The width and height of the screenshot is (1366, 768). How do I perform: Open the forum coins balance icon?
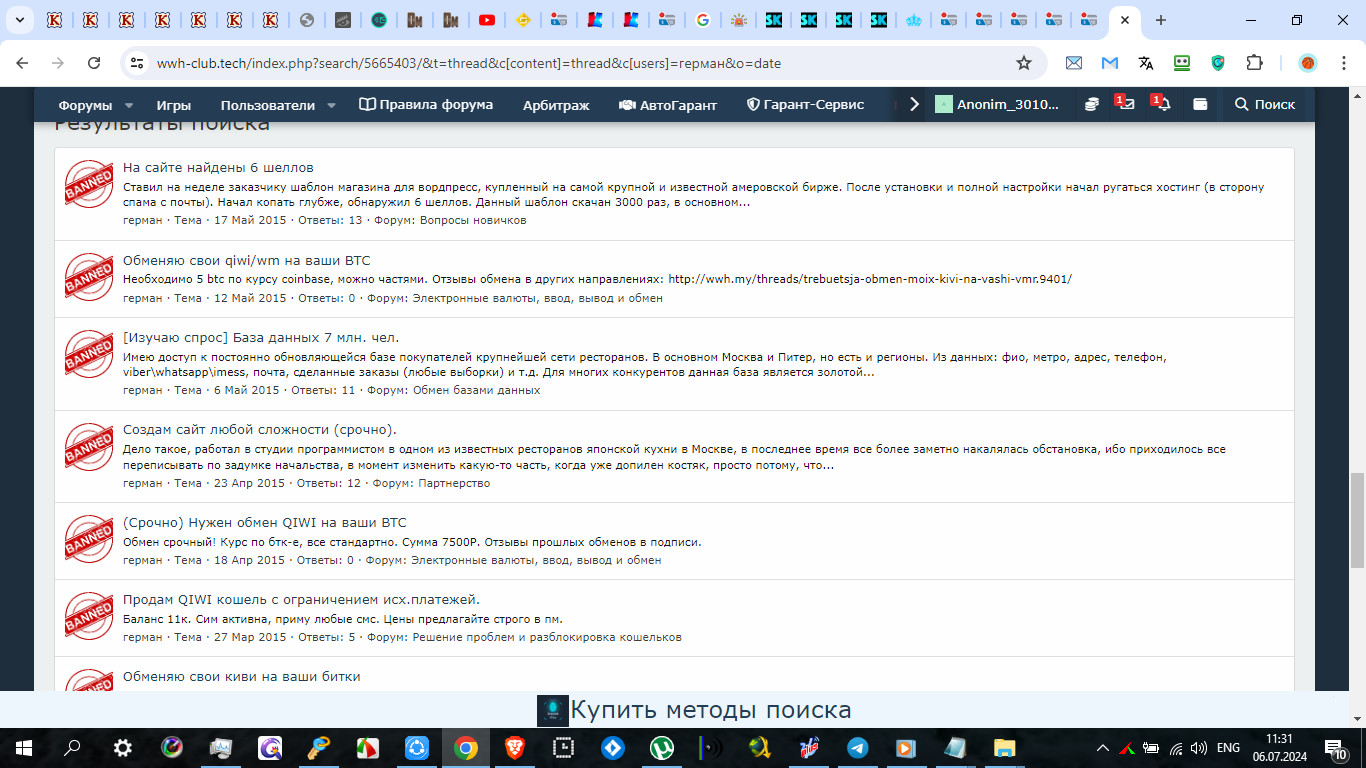pyautogui.click(x=1092, y=104)
